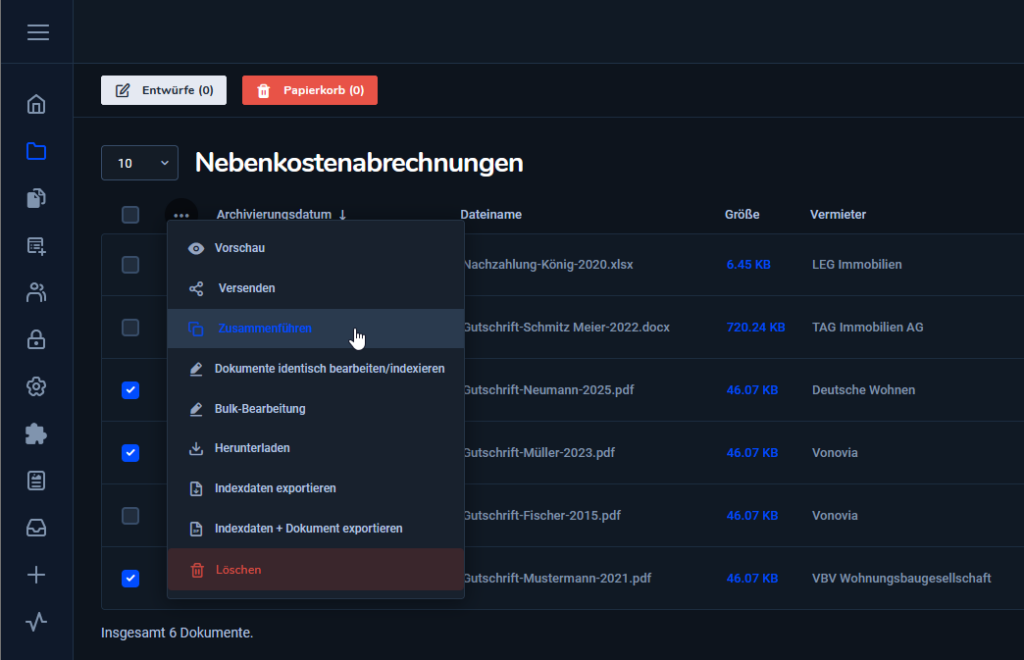
Task: Open the clipboard list icon in sidebar
Action: (36, 480)
